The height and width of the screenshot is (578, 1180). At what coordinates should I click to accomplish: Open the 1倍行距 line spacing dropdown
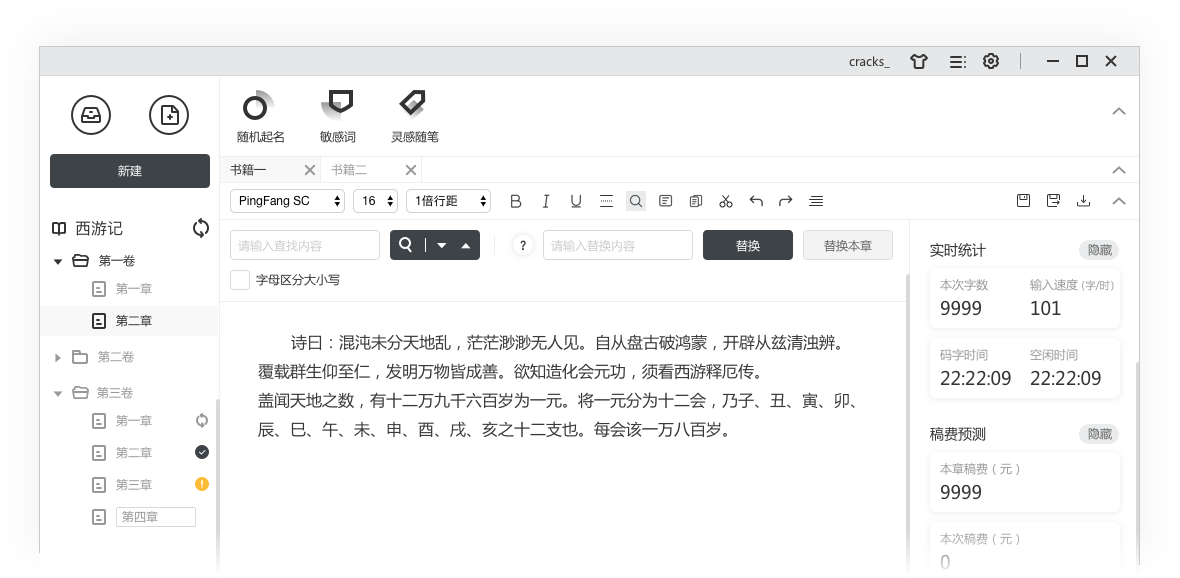(448, 200)
